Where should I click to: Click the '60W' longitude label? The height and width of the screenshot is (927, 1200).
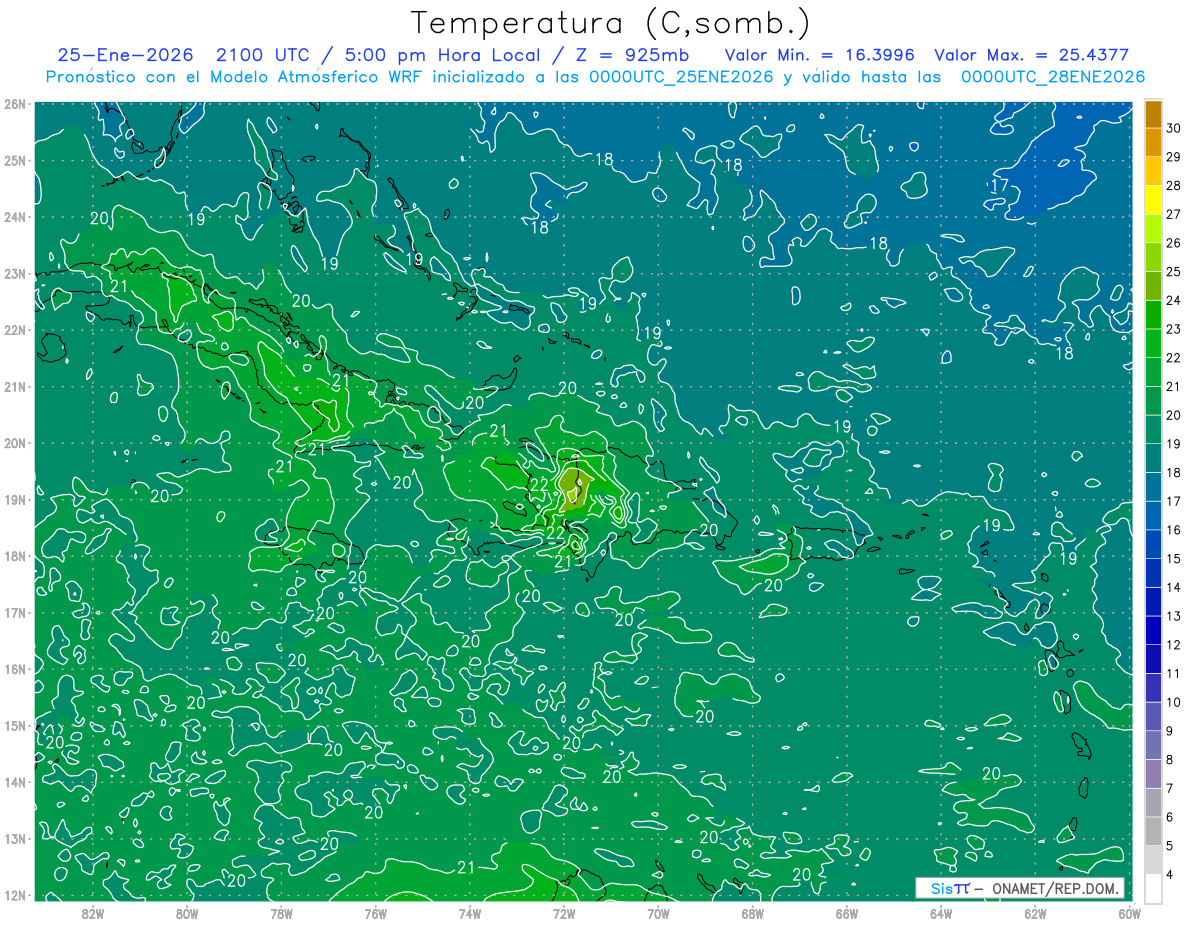(1128, 912)
